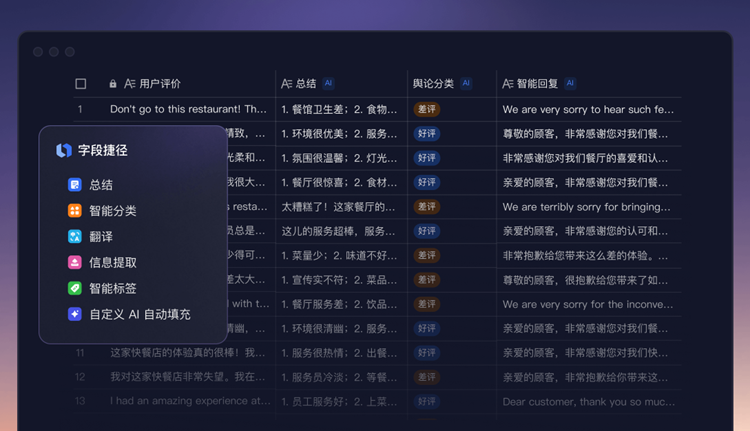750x431 pixels.
Task: Click the 智能分类 orange grid icon
Action: click(75, 210)
